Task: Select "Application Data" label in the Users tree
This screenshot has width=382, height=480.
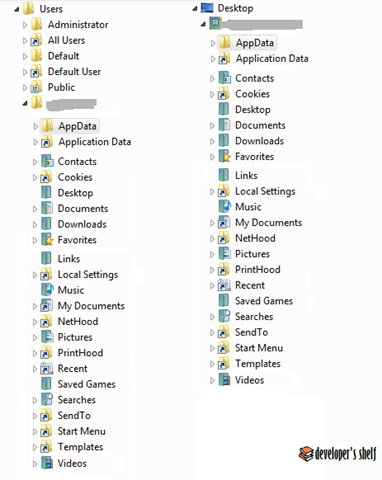Action: (95, 142)
